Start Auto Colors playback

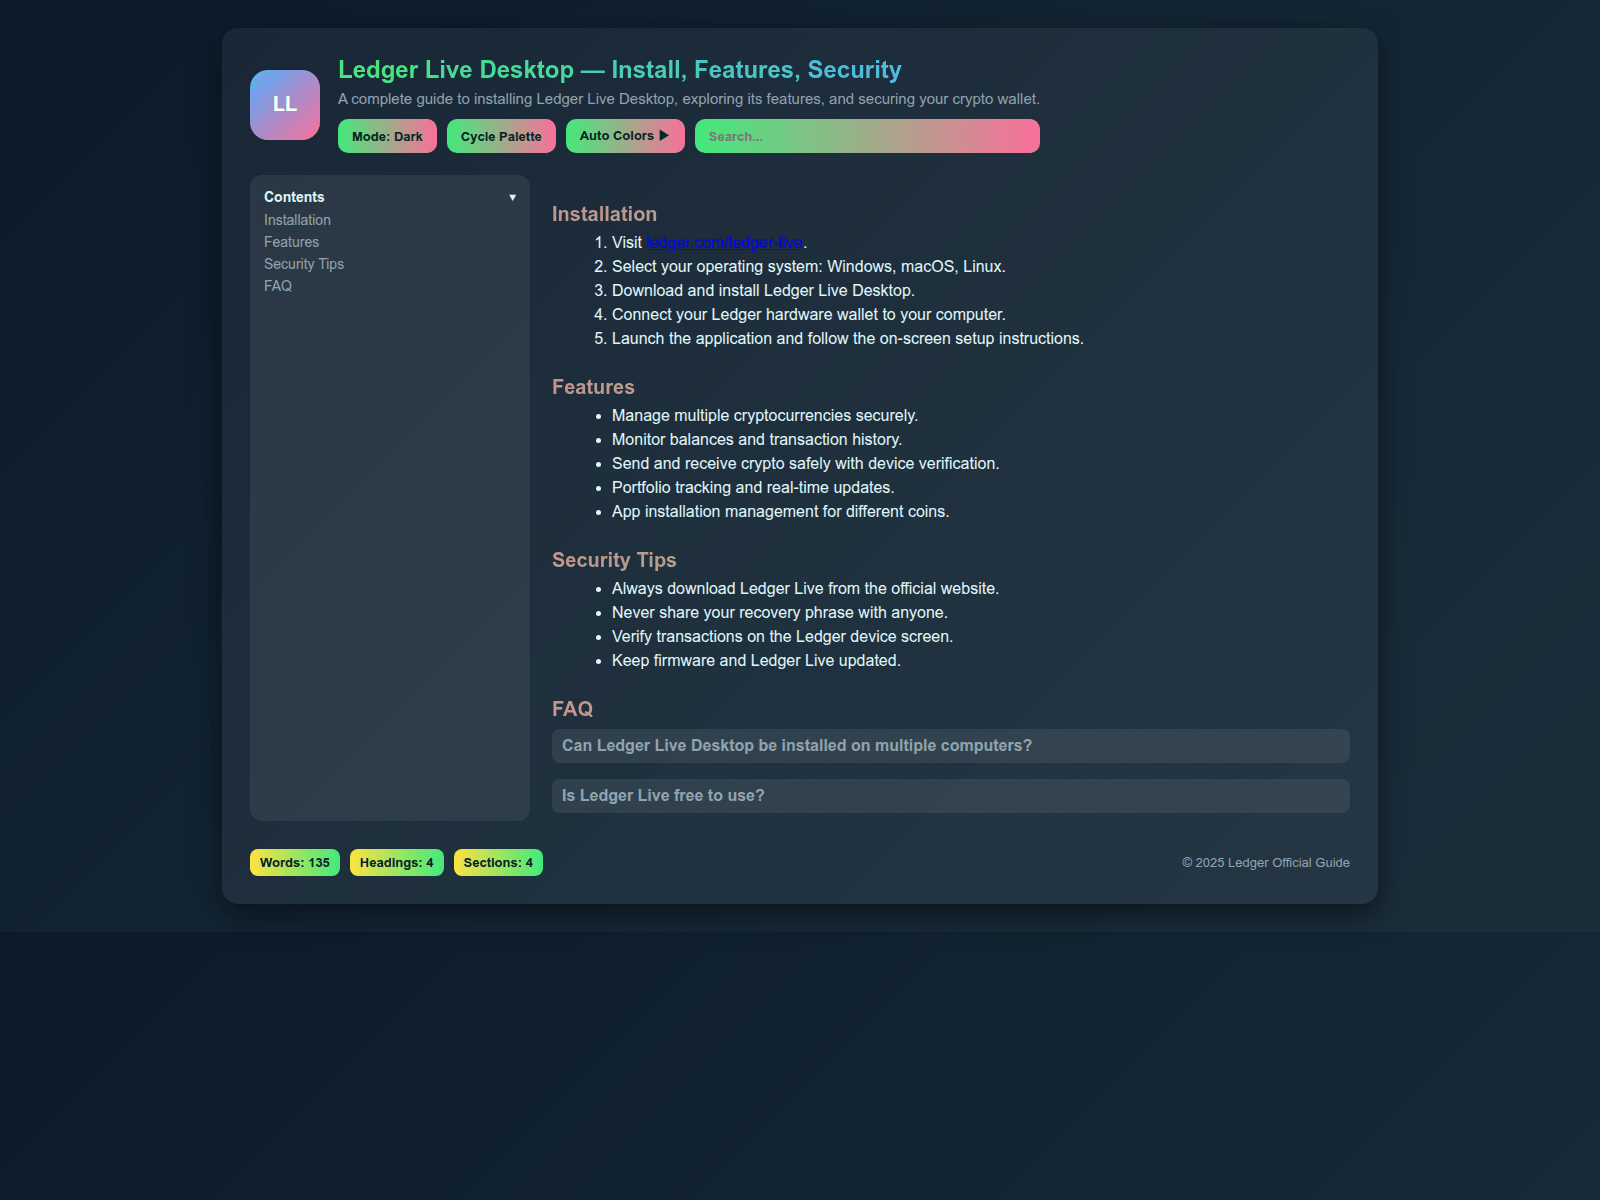(625, 136)
